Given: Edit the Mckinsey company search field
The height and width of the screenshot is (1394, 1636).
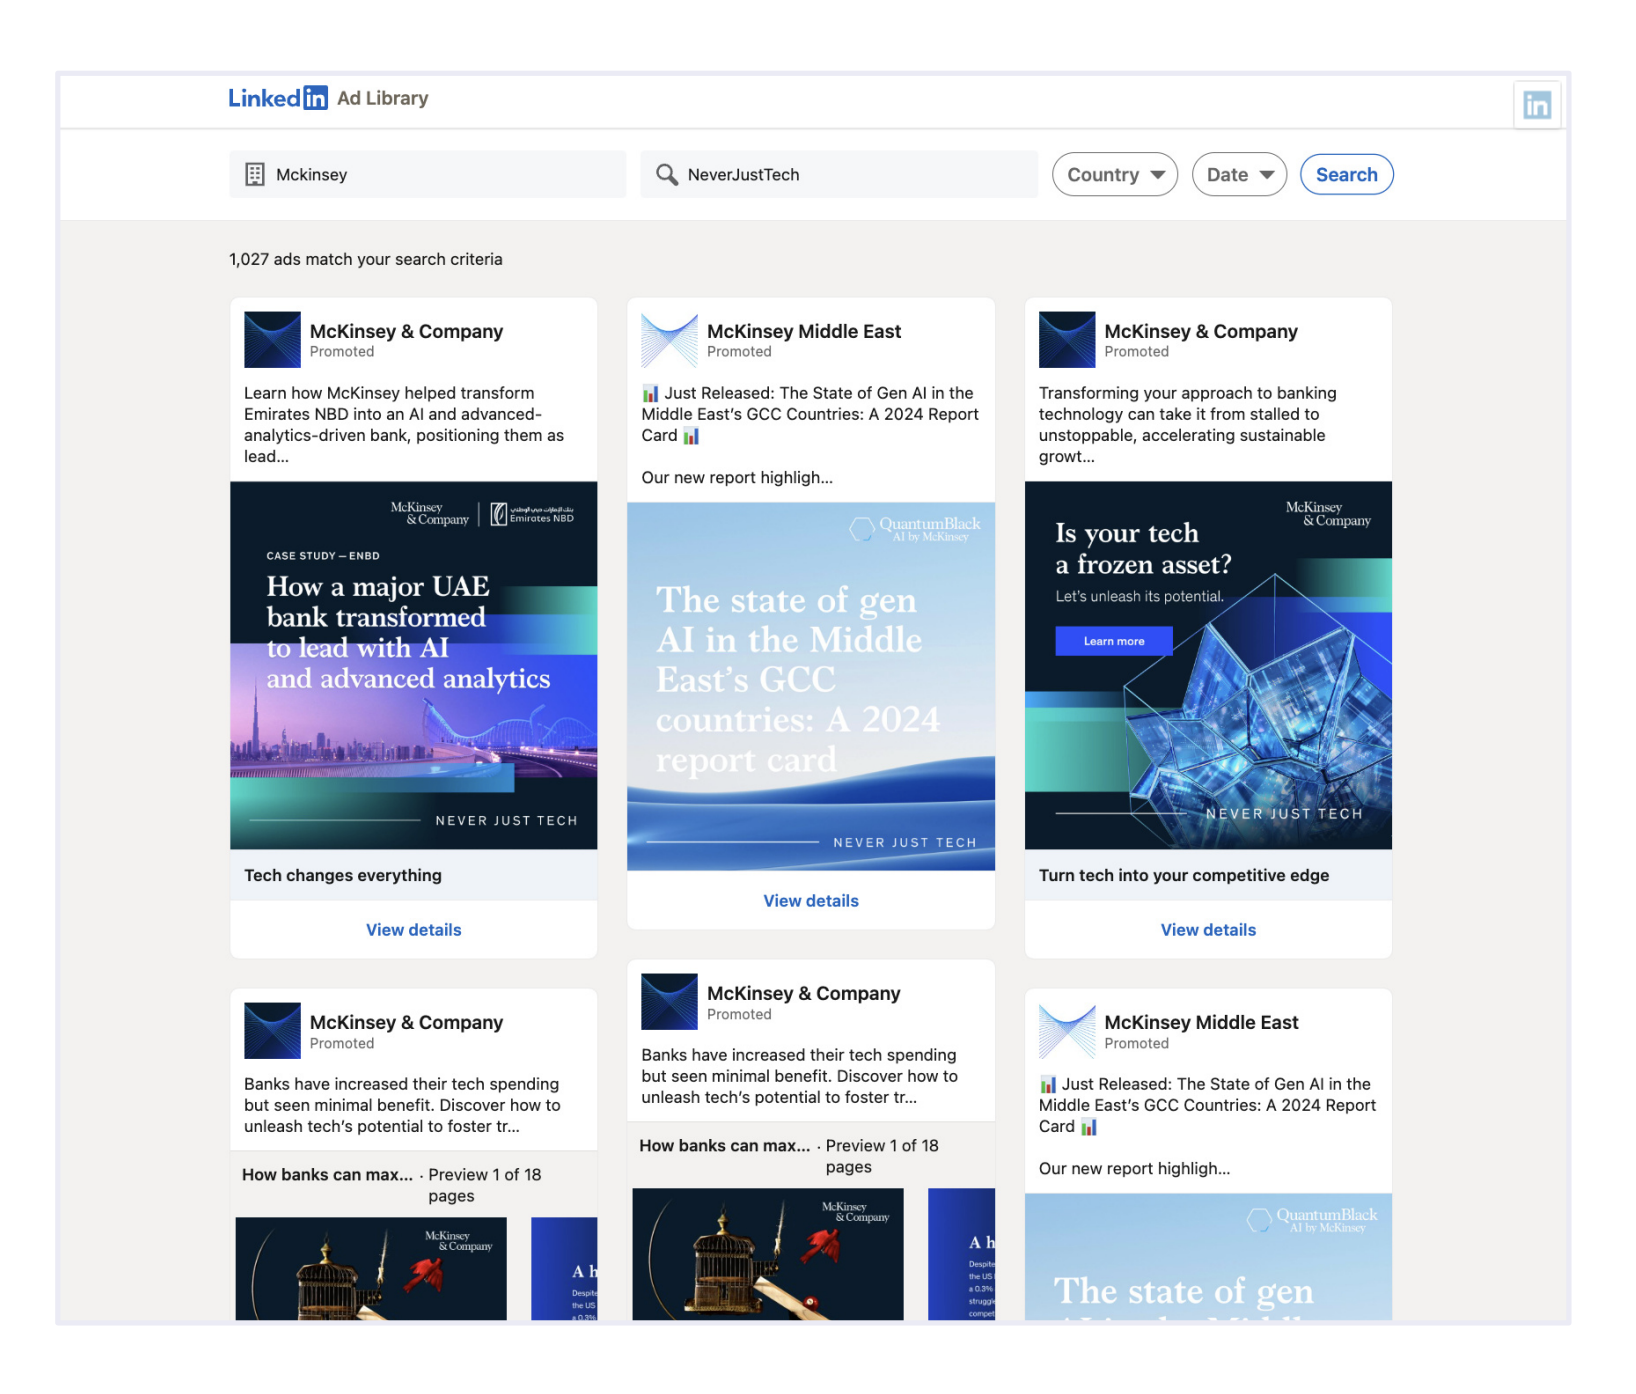Looking at the screenshot, I should pyautogui.click(x=428, y=174).
